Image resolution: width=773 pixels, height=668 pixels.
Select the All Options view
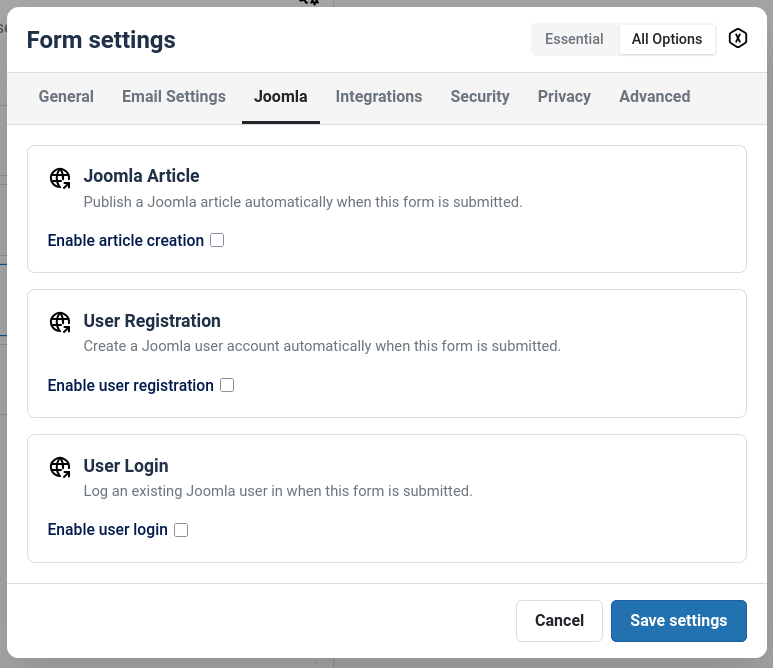[667, 39]
